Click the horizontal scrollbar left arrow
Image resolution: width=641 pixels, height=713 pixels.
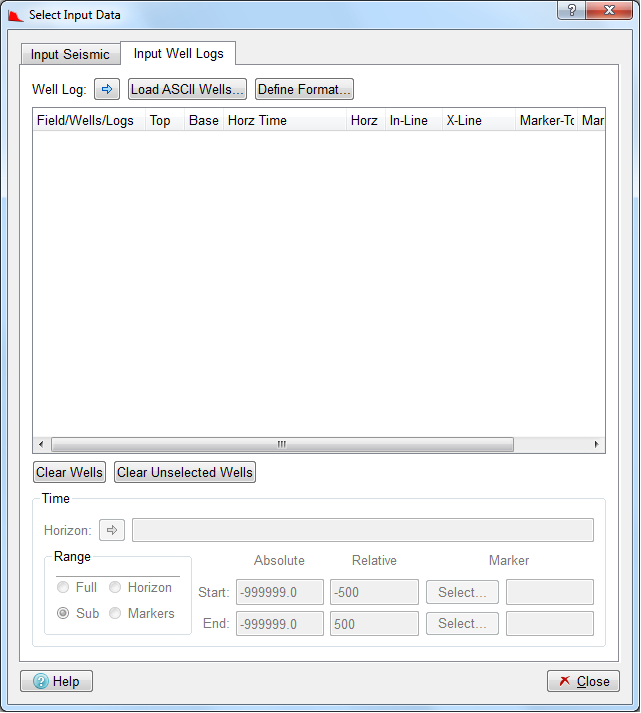coord(41,444)
